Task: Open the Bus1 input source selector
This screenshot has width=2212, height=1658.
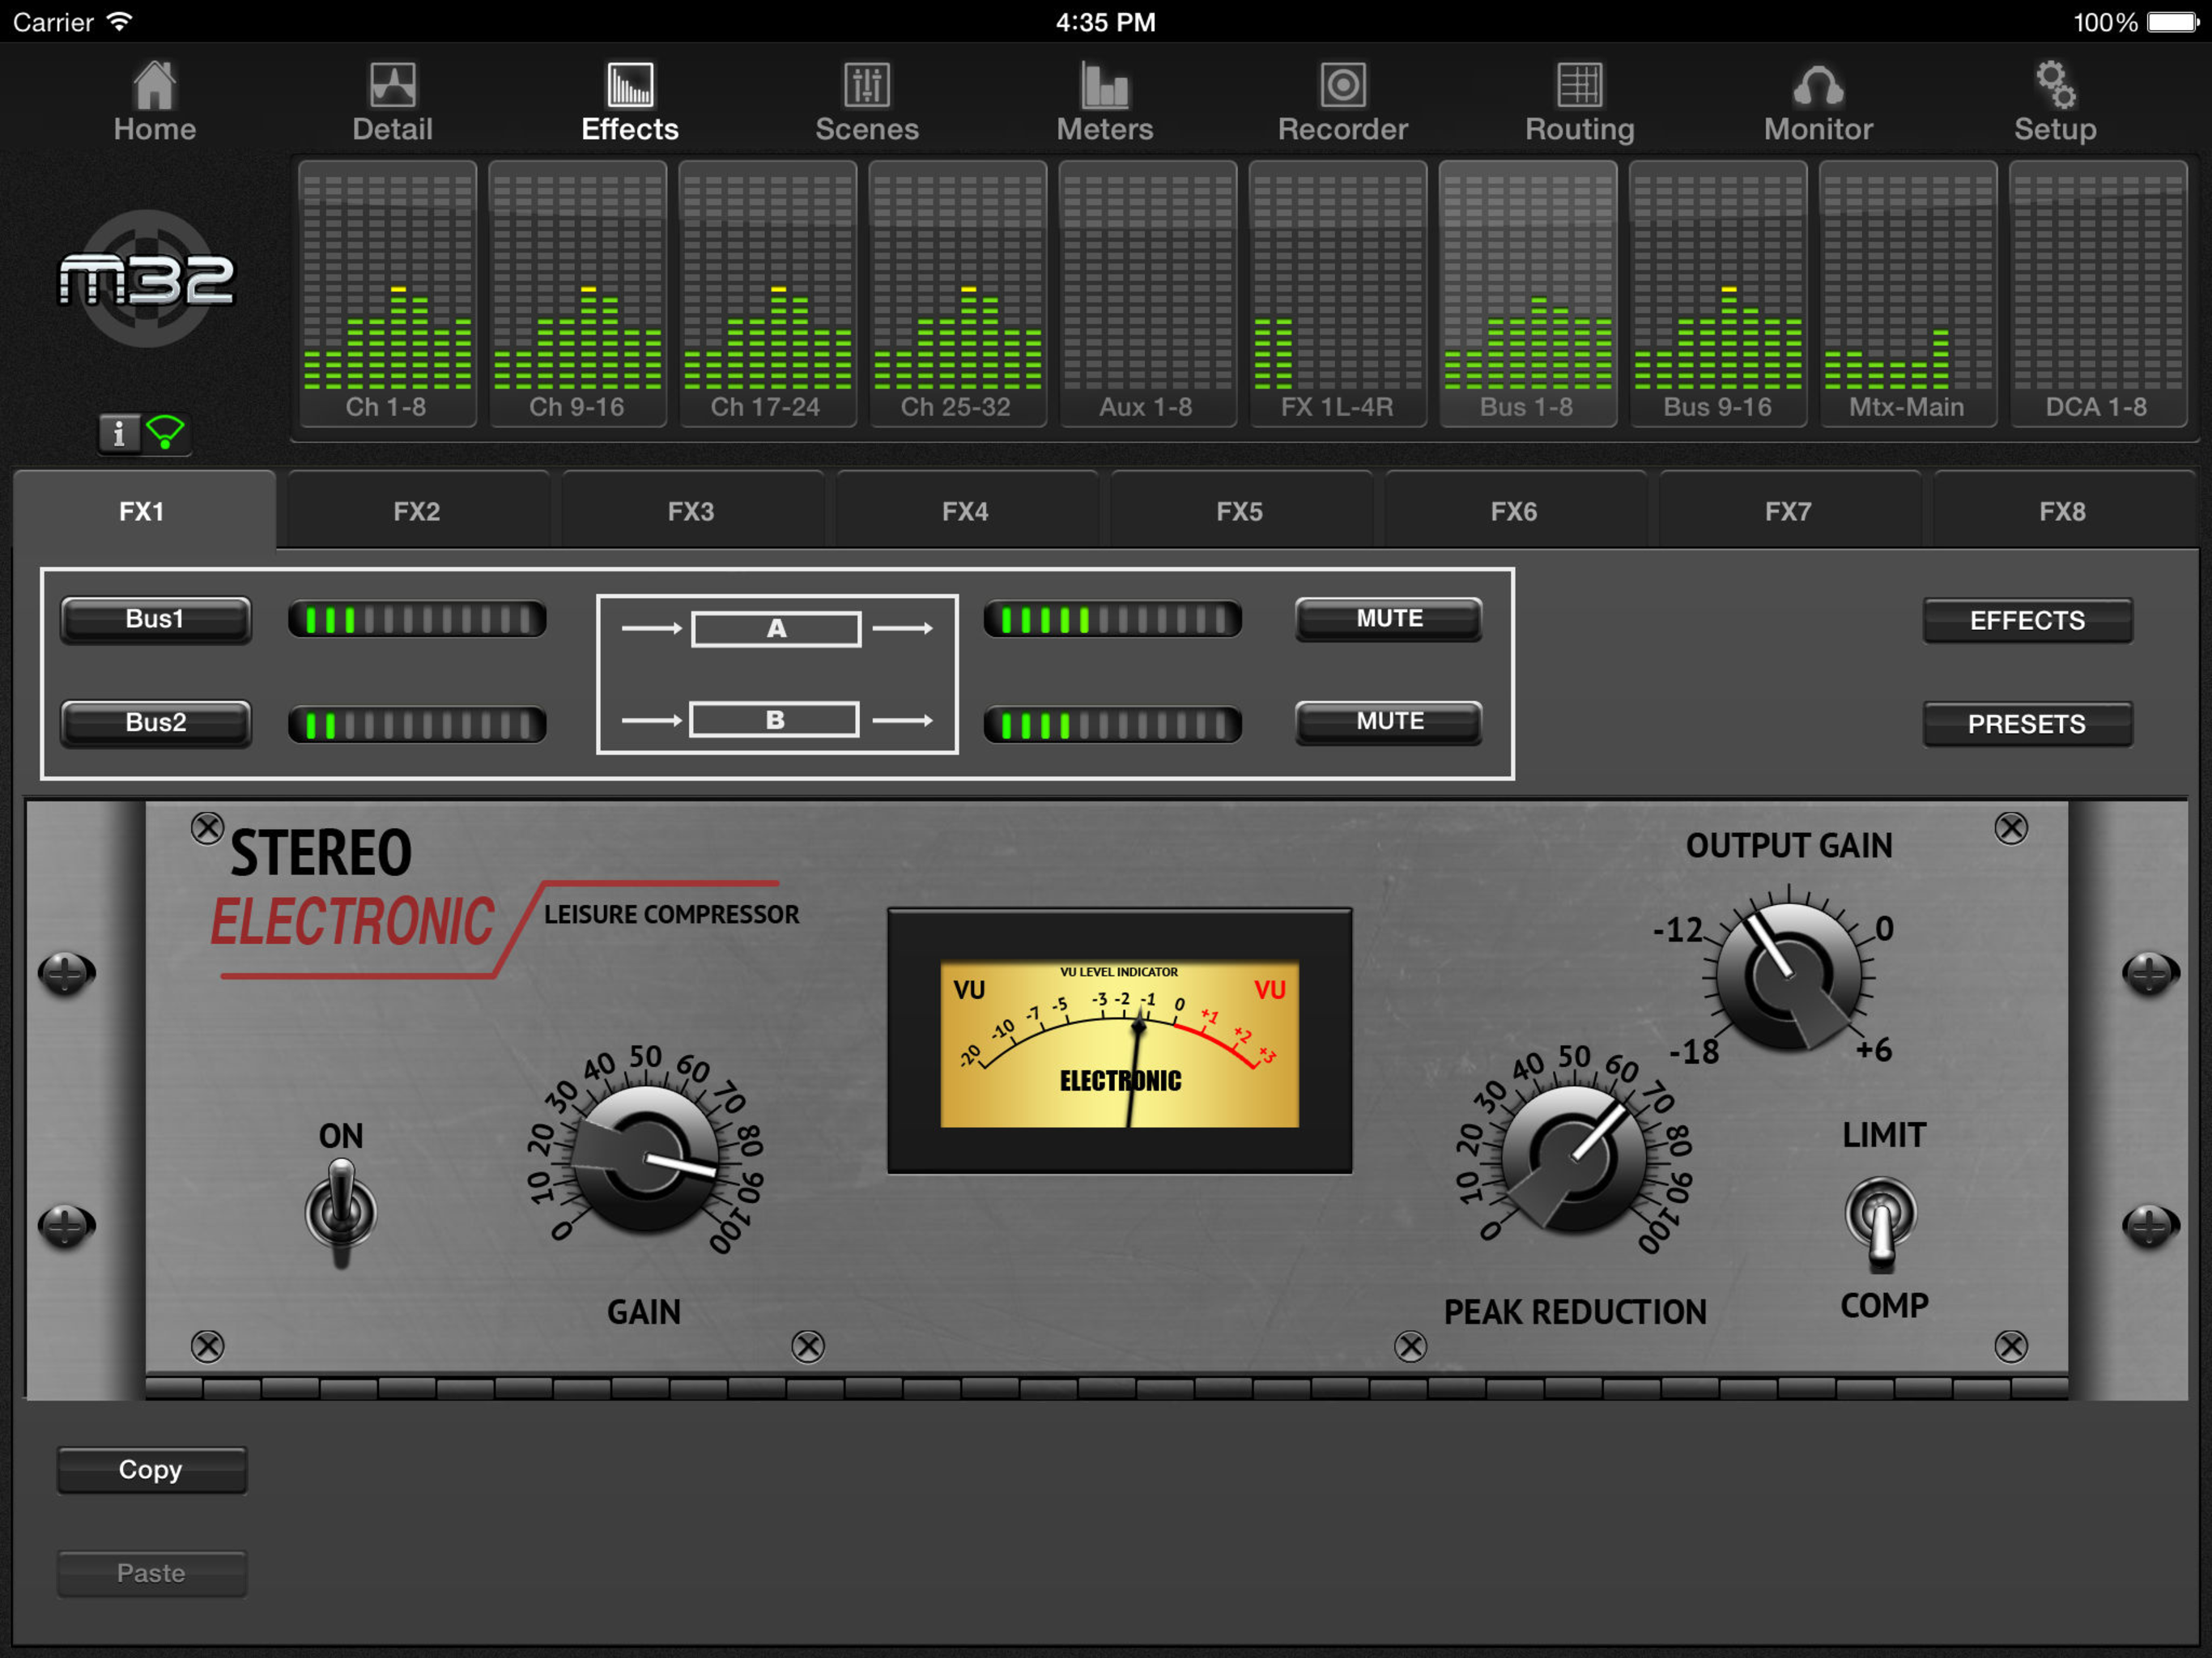Action: click(155, 620)
